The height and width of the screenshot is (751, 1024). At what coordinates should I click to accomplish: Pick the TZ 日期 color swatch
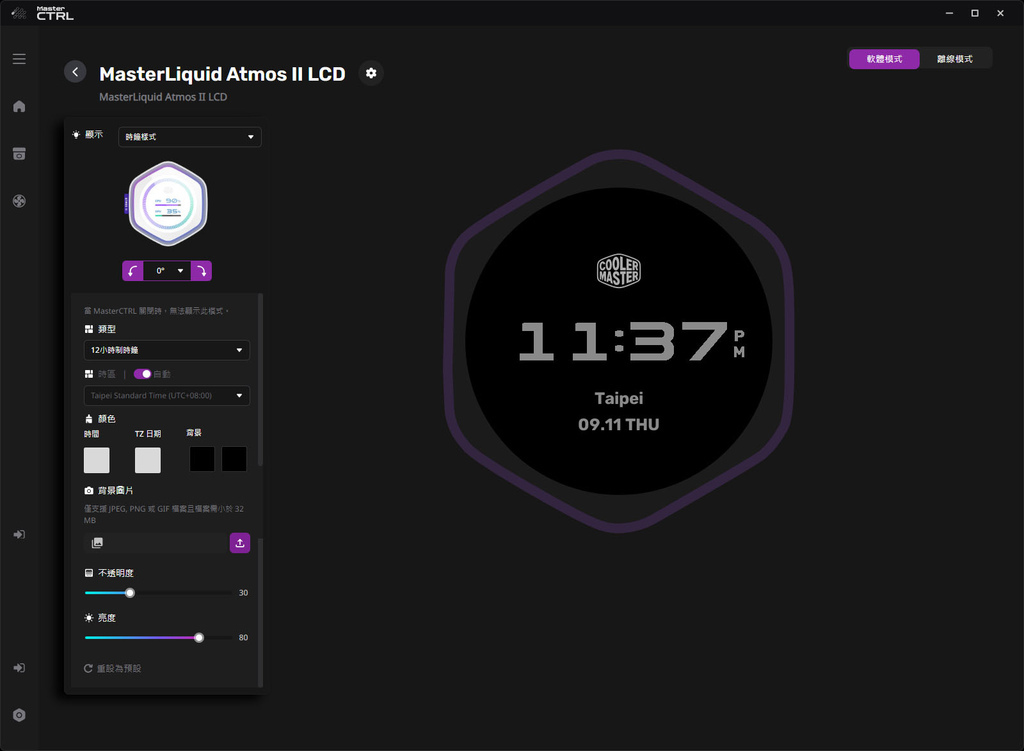click(148, 460)
